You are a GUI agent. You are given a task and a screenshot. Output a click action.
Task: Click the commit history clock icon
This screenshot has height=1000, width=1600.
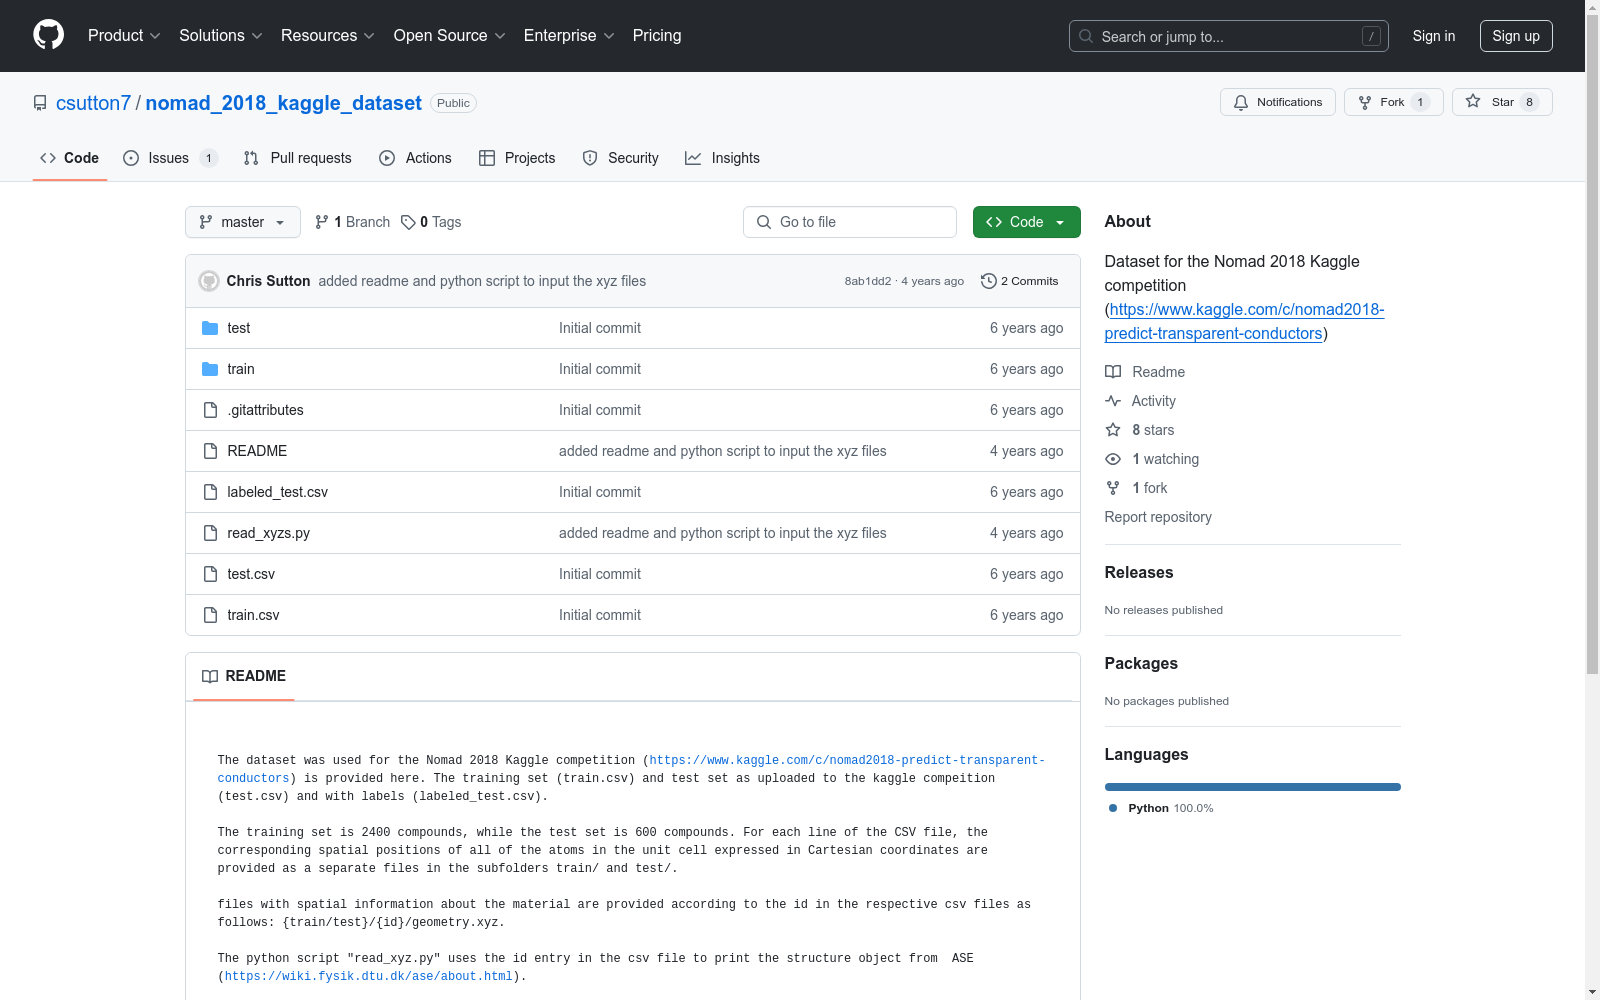point(989,281)
